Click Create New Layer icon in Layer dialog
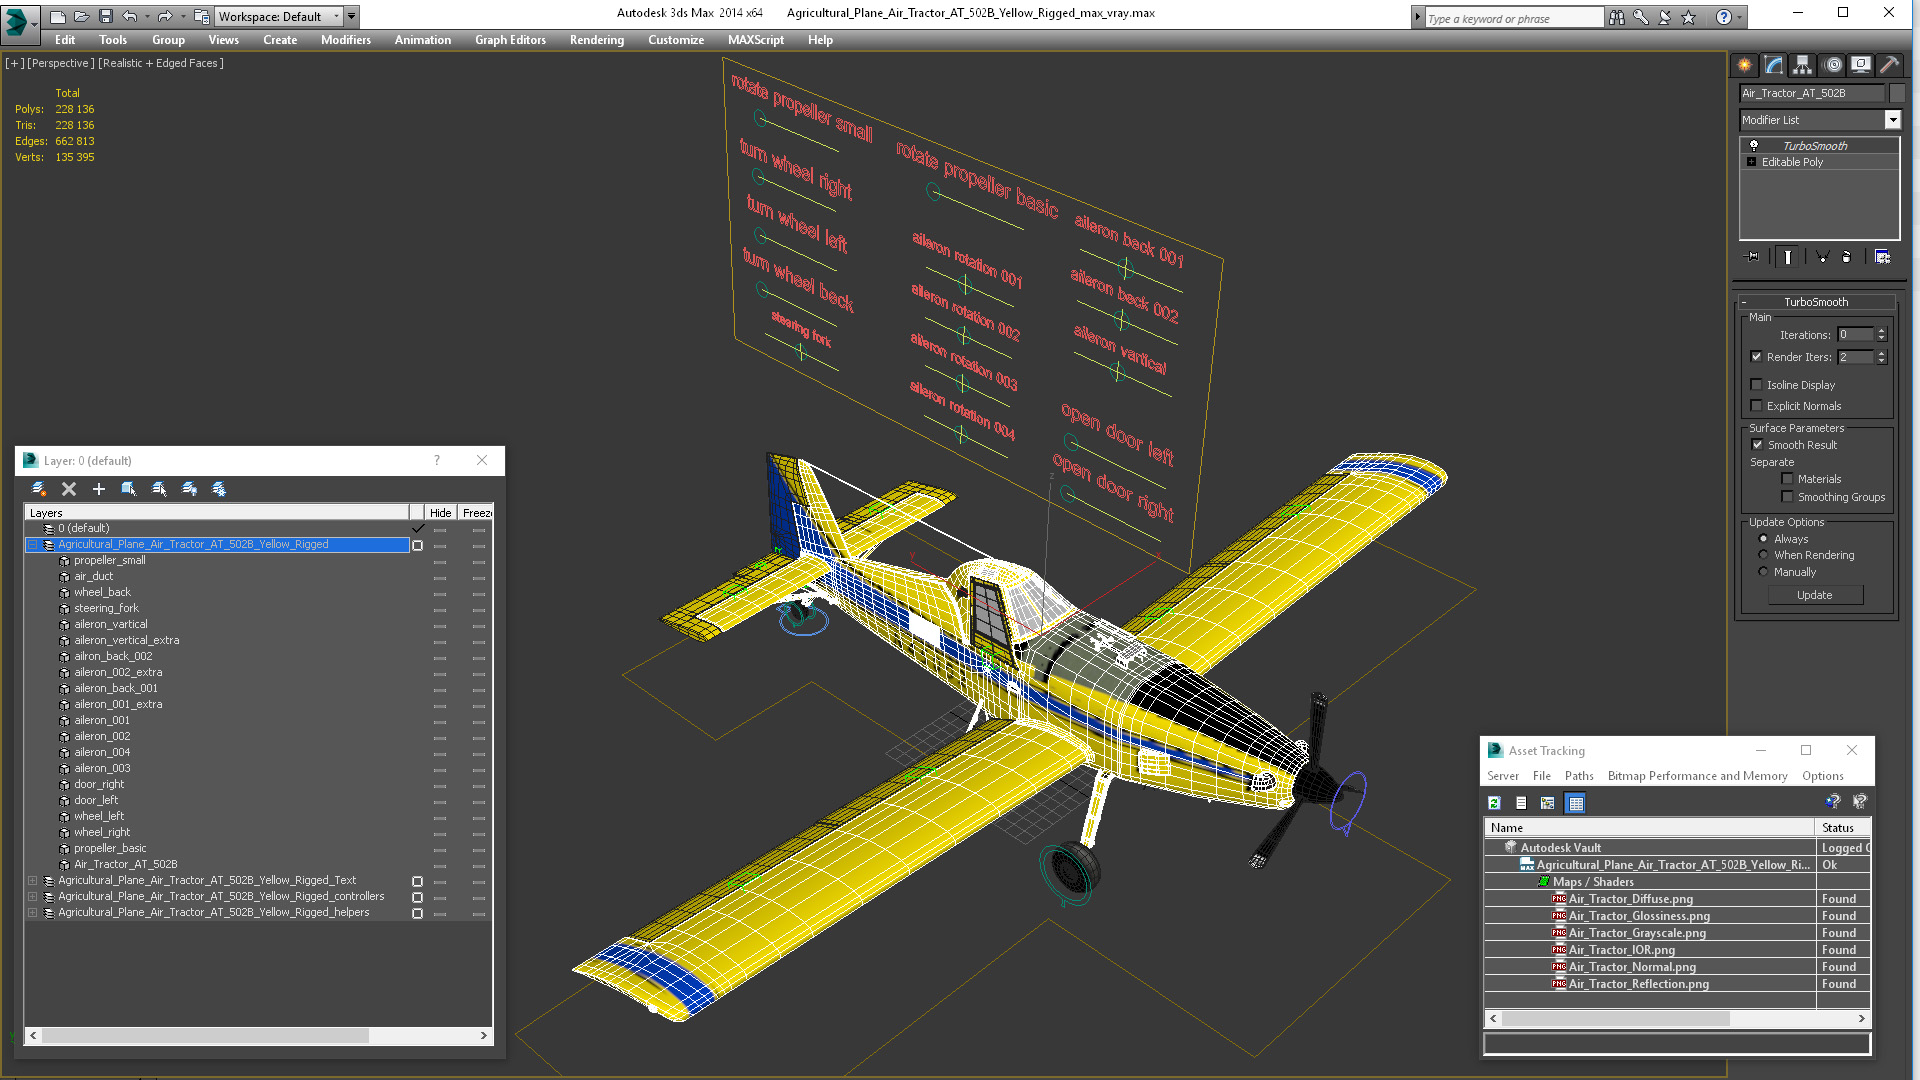 (x=39, y=489)
